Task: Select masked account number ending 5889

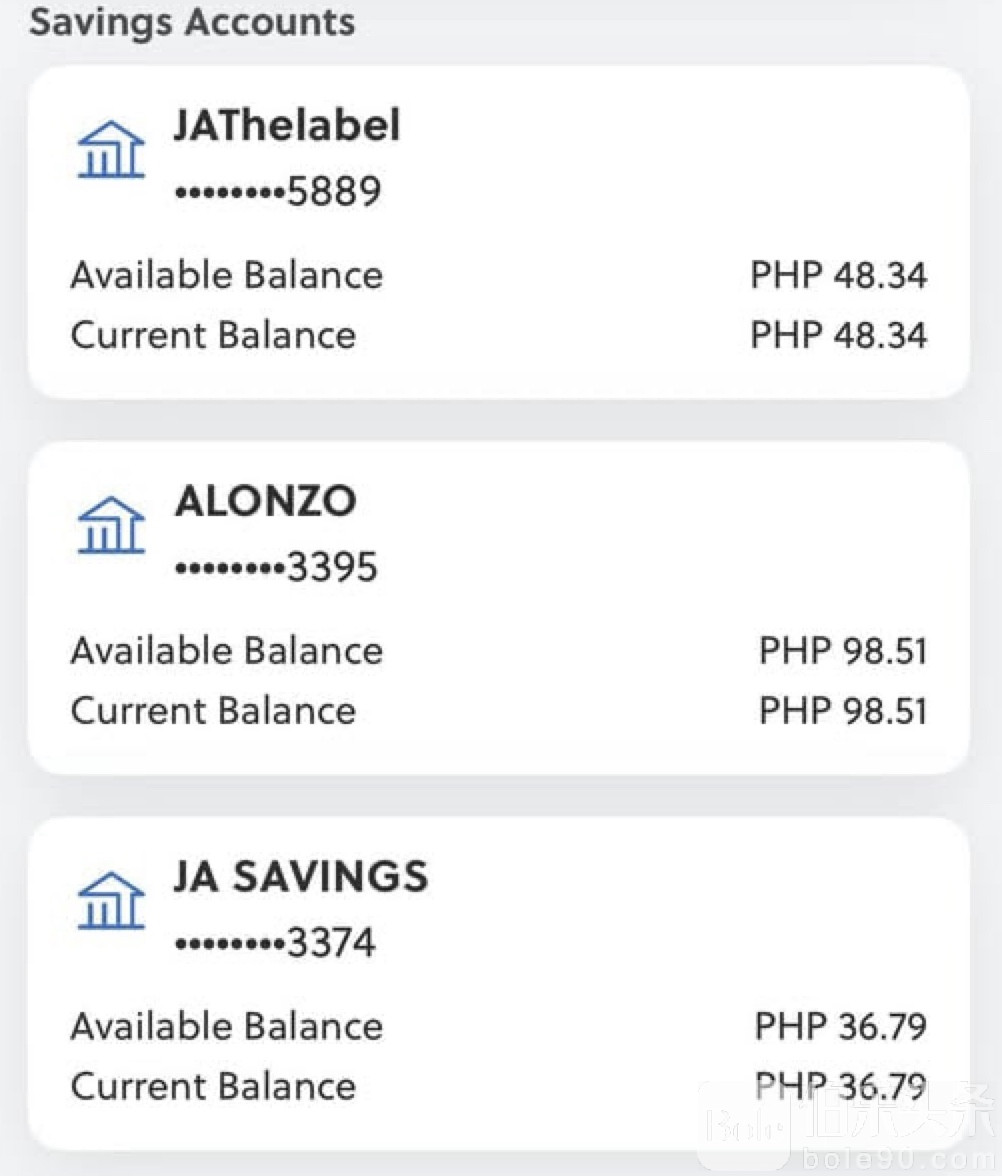Action: pyautogui.click(x=277, y=191)
